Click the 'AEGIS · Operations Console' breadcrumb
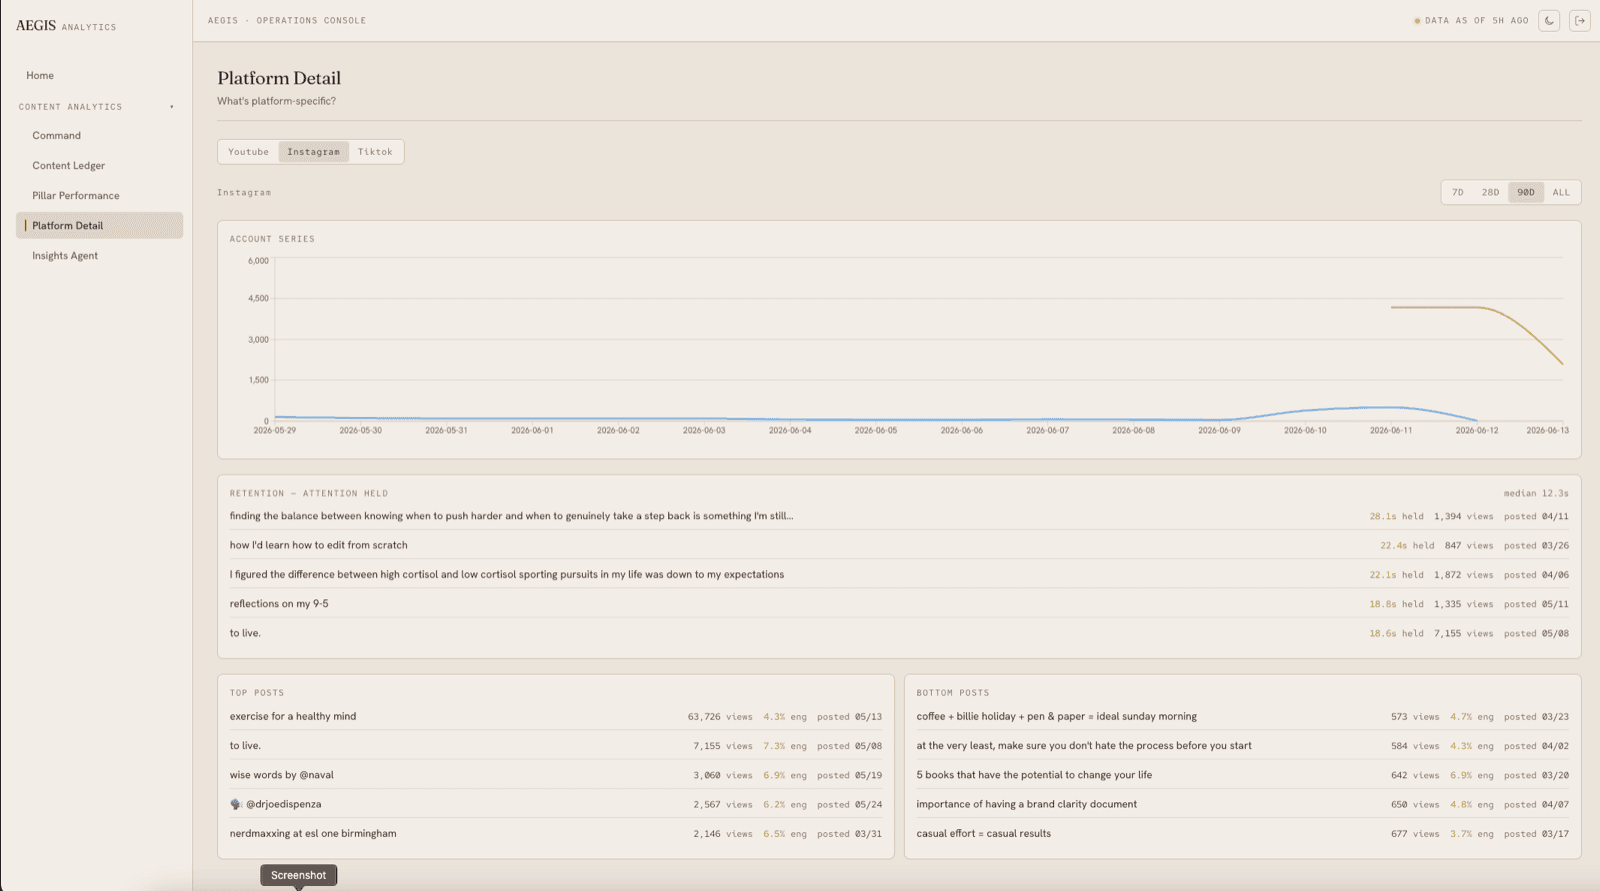Image resolution: width=1600 pixels, height=891 pixels. click(287, 20)
